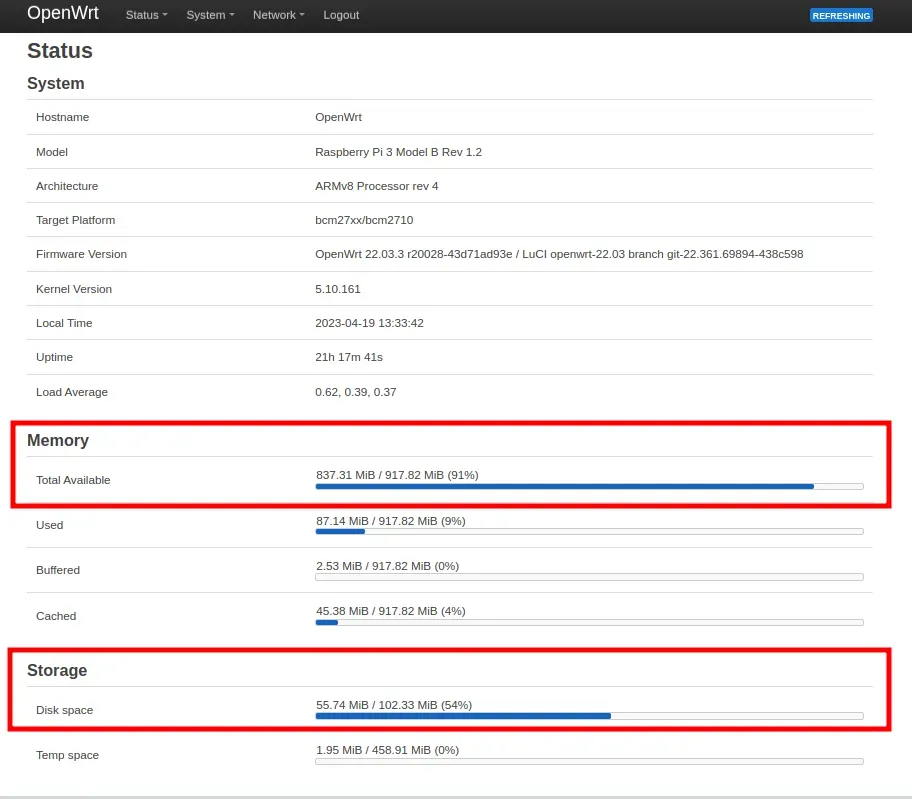Select the hostname value OpenWrt
The height and width of the screenshot is (799, 912).
pyautogui.click(x=339, y=117)
